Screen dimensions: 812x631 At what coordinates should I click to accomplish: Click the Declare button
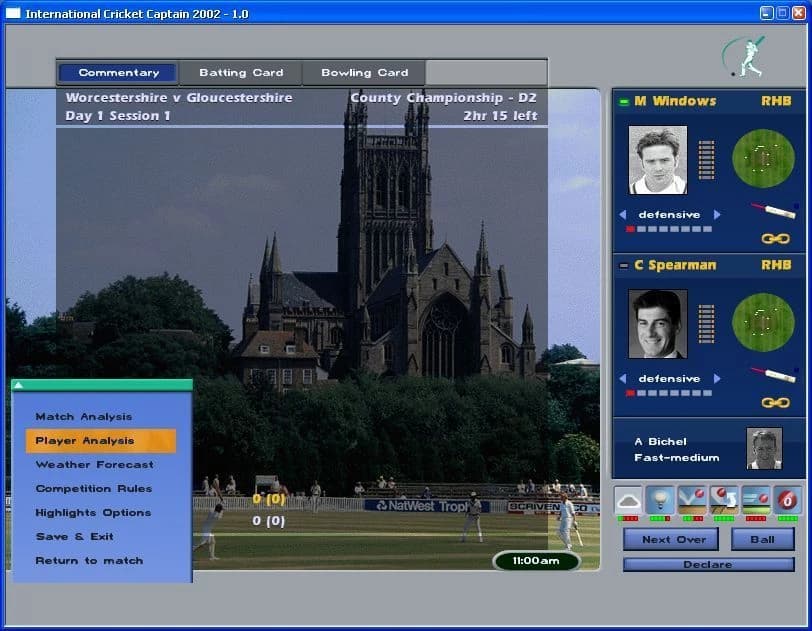coord(706,564)
